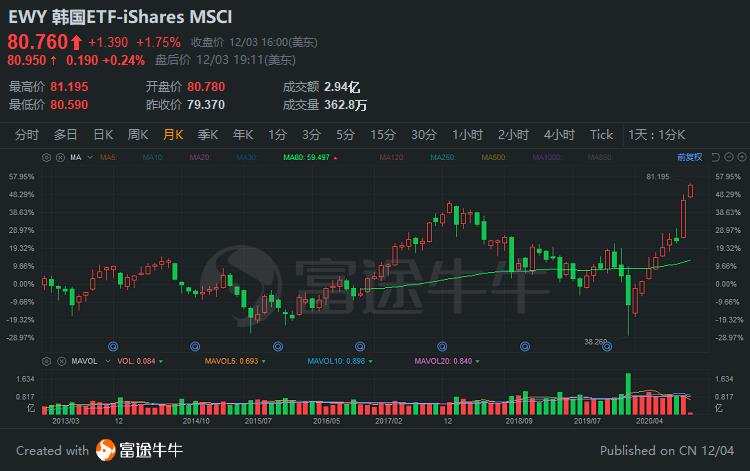Toggle the MA5 line

coord(108,157)
